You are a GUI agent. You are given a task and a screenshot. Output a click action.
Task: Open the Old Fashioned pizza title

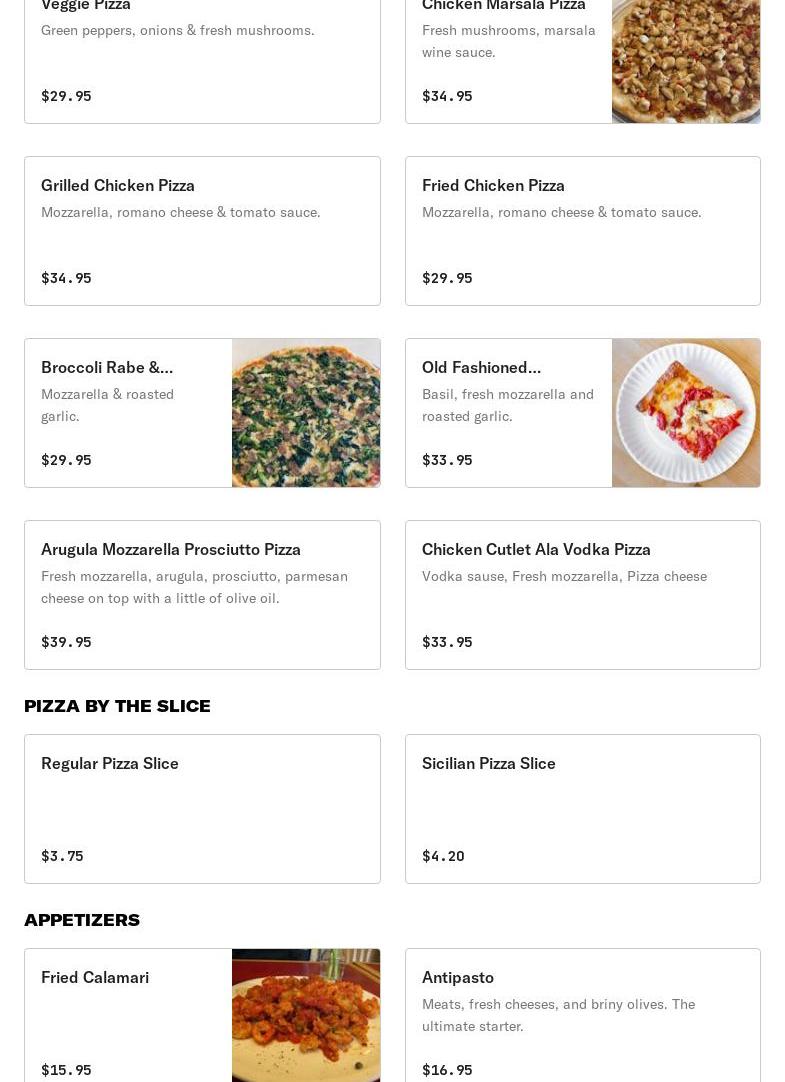tap(481, 368)
